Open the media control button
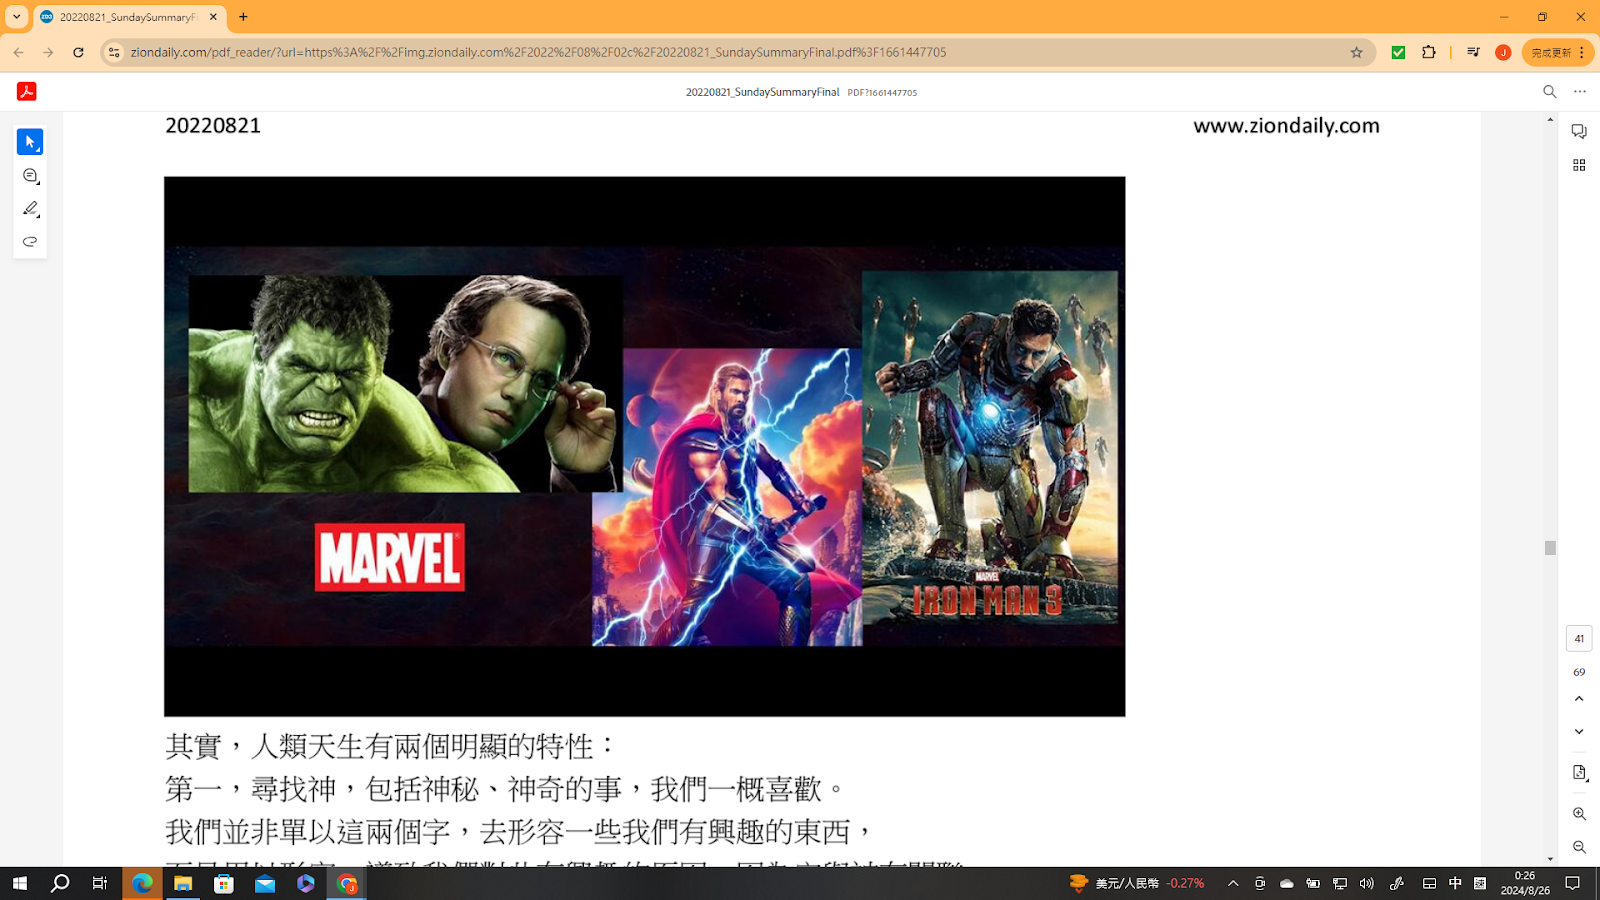 [x=1473, y=52]
